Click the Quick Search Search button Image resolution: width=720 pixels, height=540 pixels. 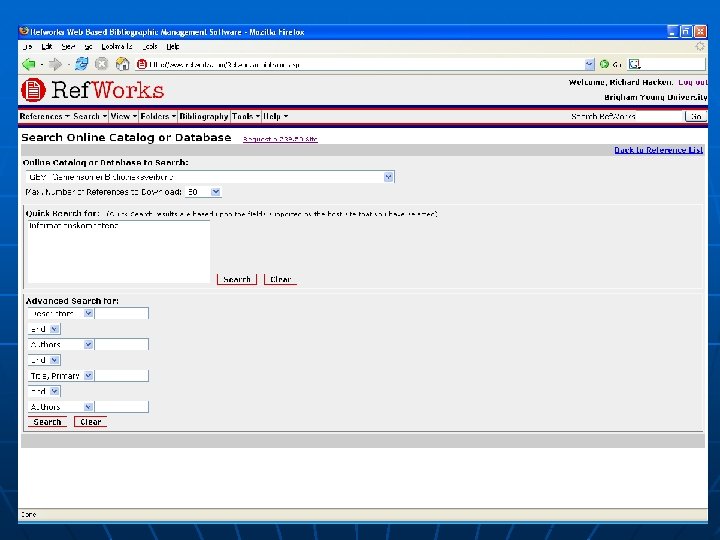coord(236,279)
